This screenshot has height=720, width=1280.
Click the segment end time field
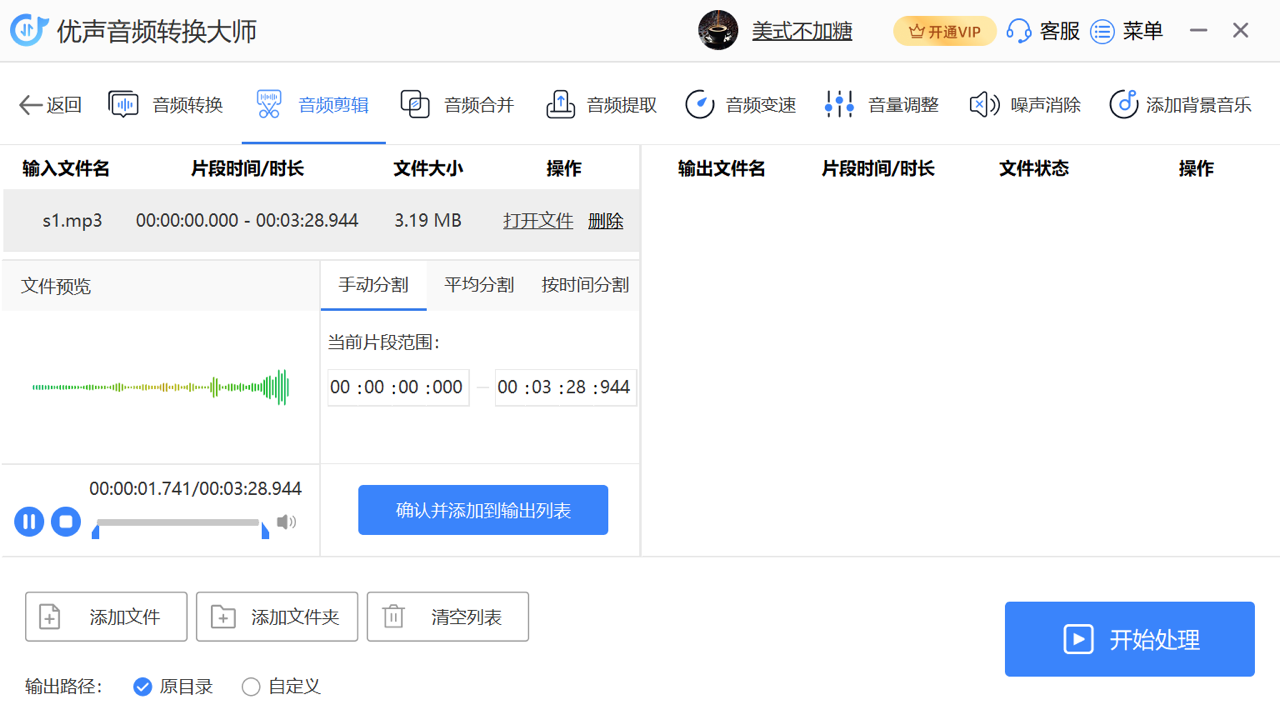point(565,387)
